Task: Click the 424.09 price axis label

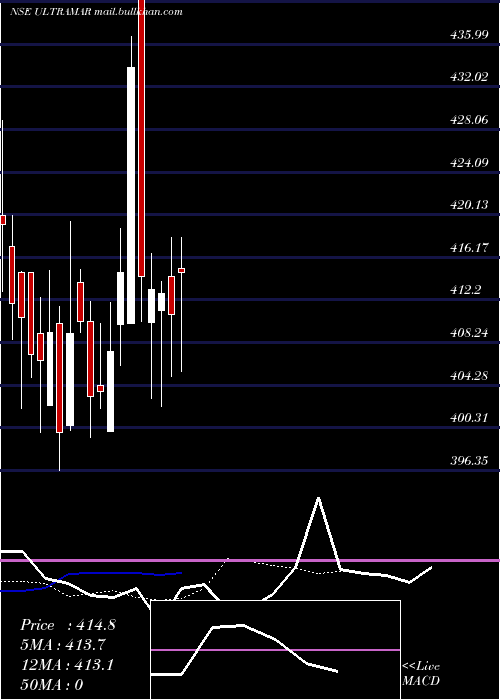Action: click(469, 162)
